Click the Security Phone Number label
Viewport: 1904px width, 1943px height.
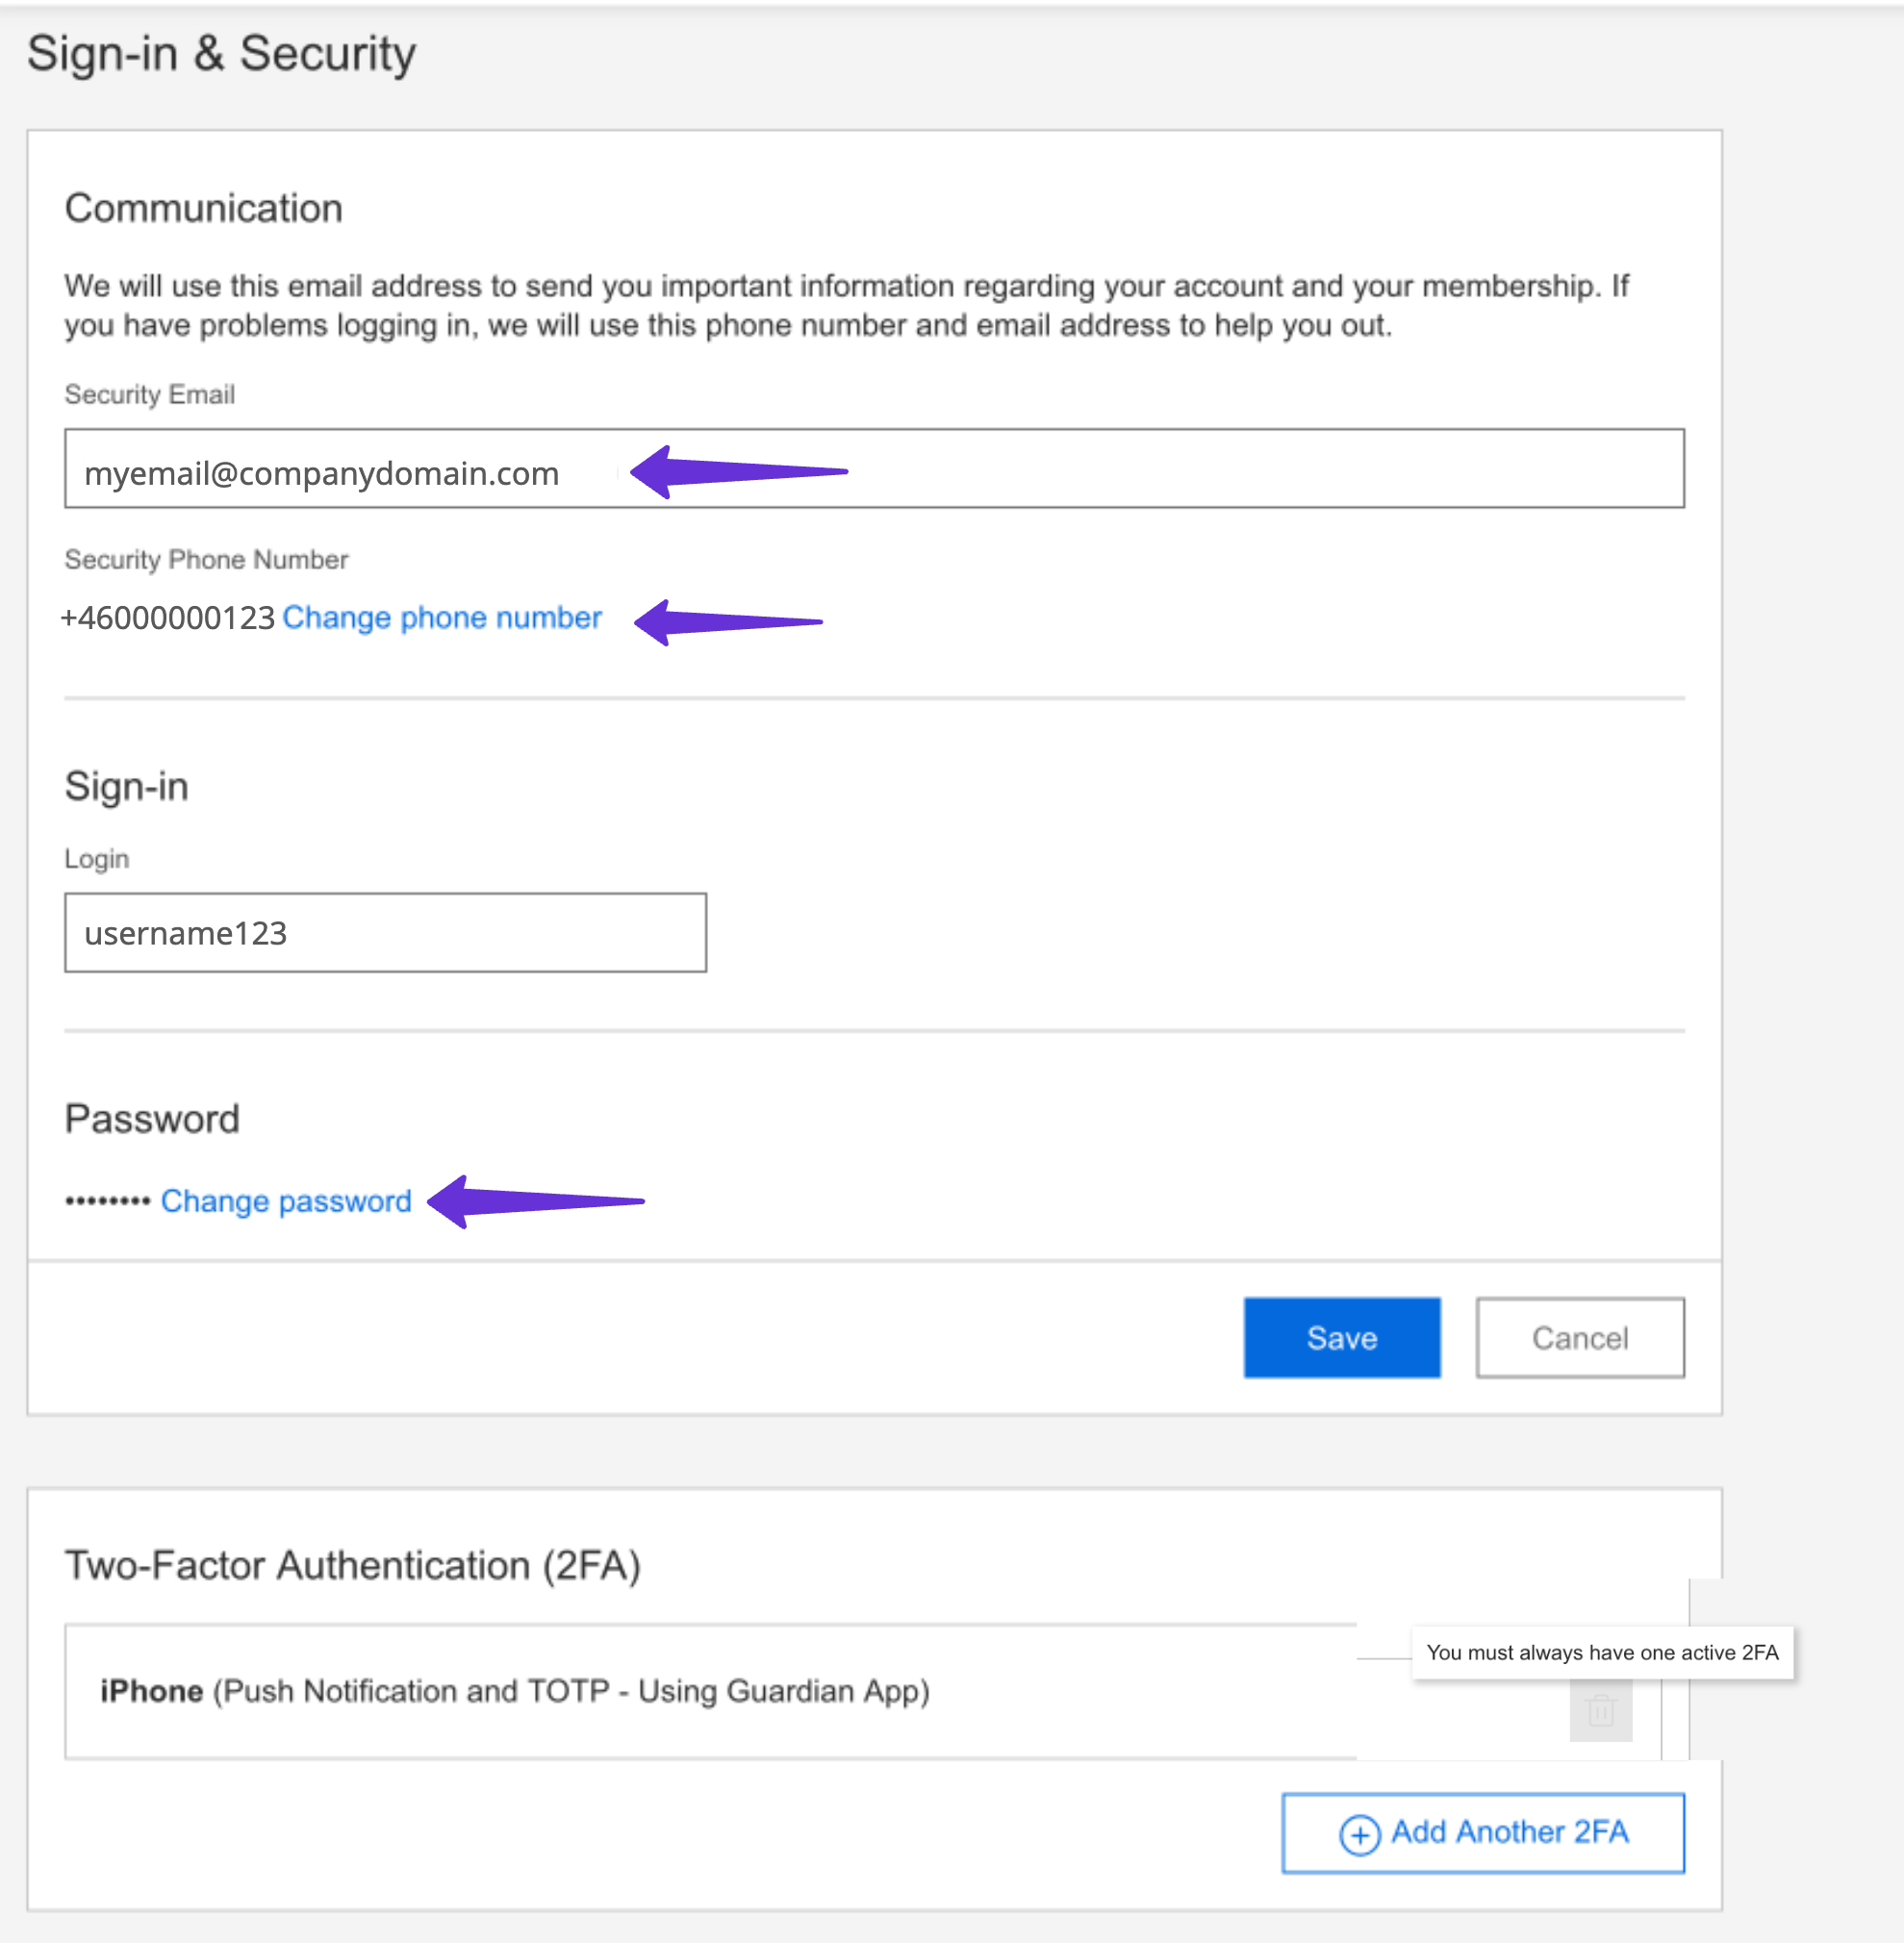click(206, 560)
